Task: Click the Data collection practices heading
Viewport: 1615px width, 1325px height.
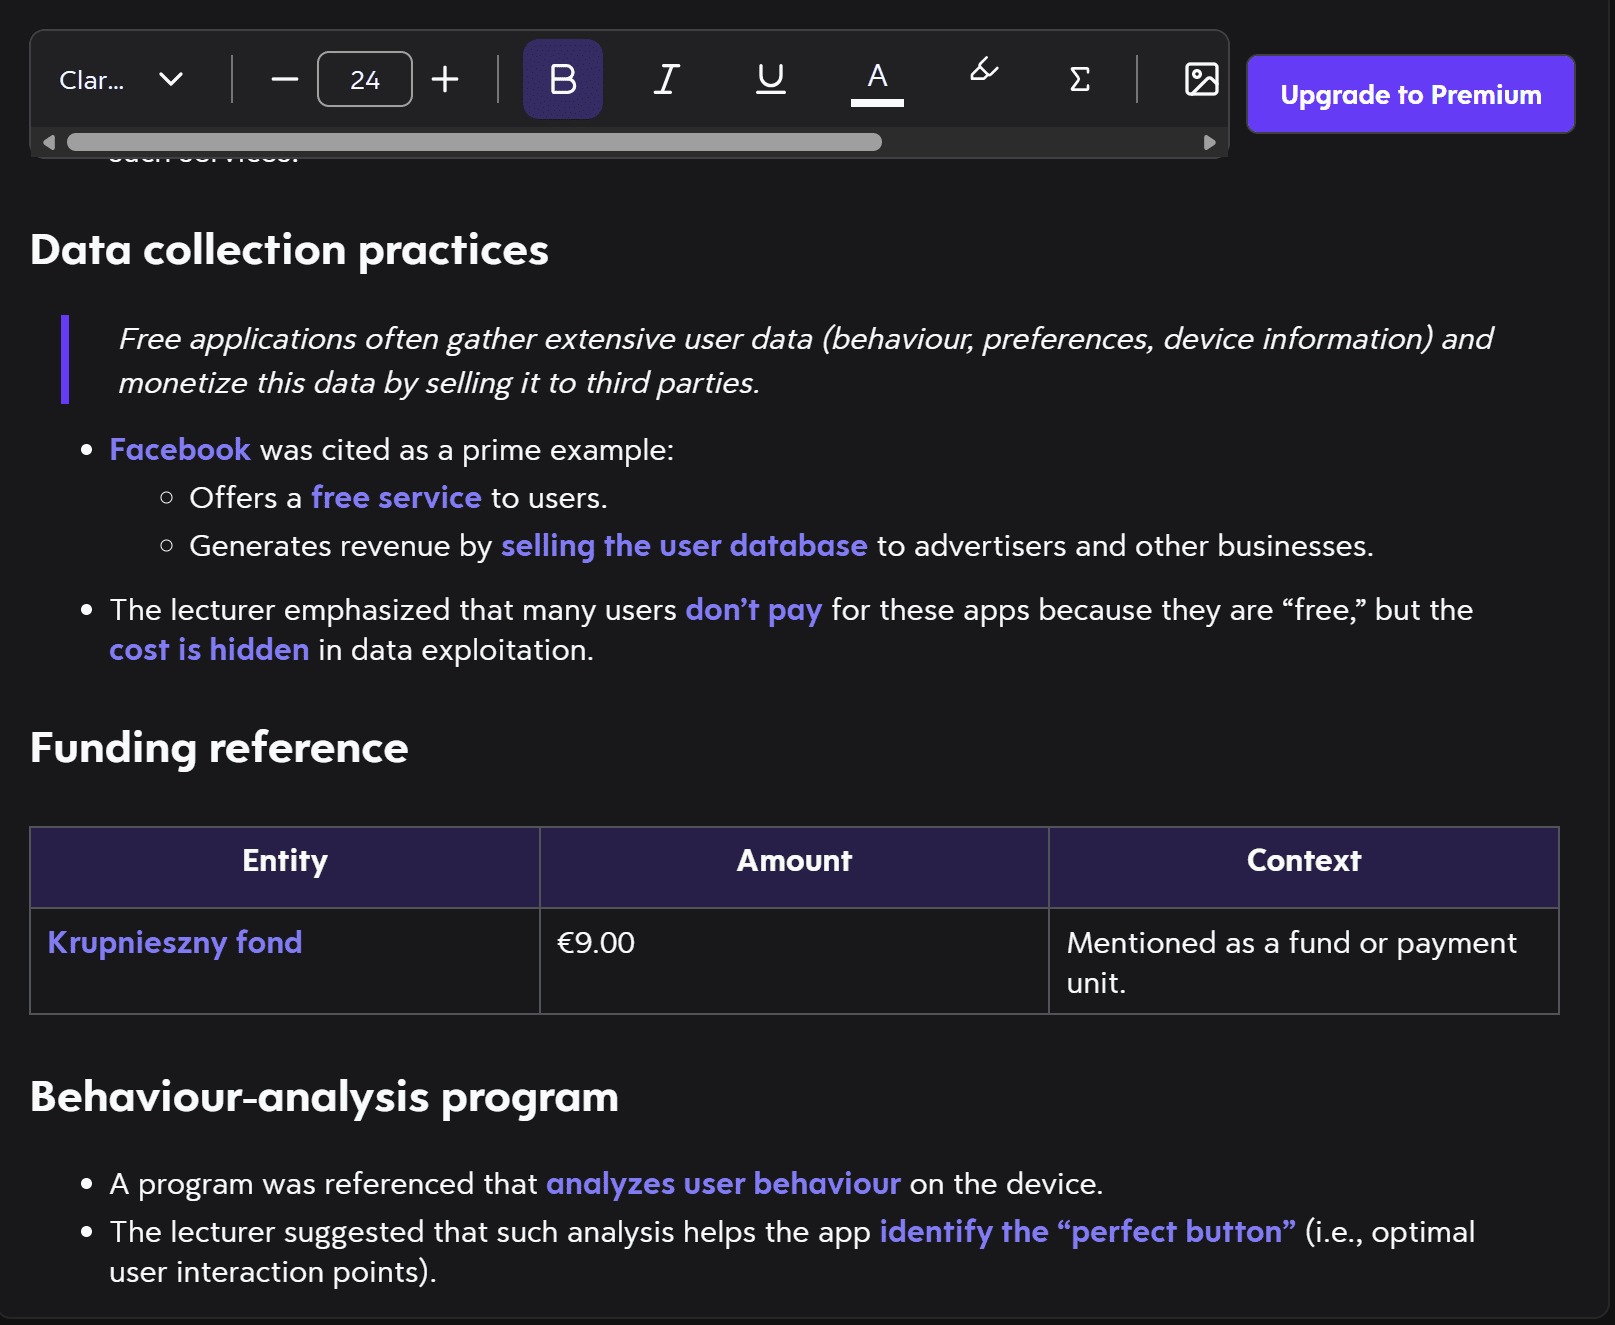Action: click(x=289, y=250)
